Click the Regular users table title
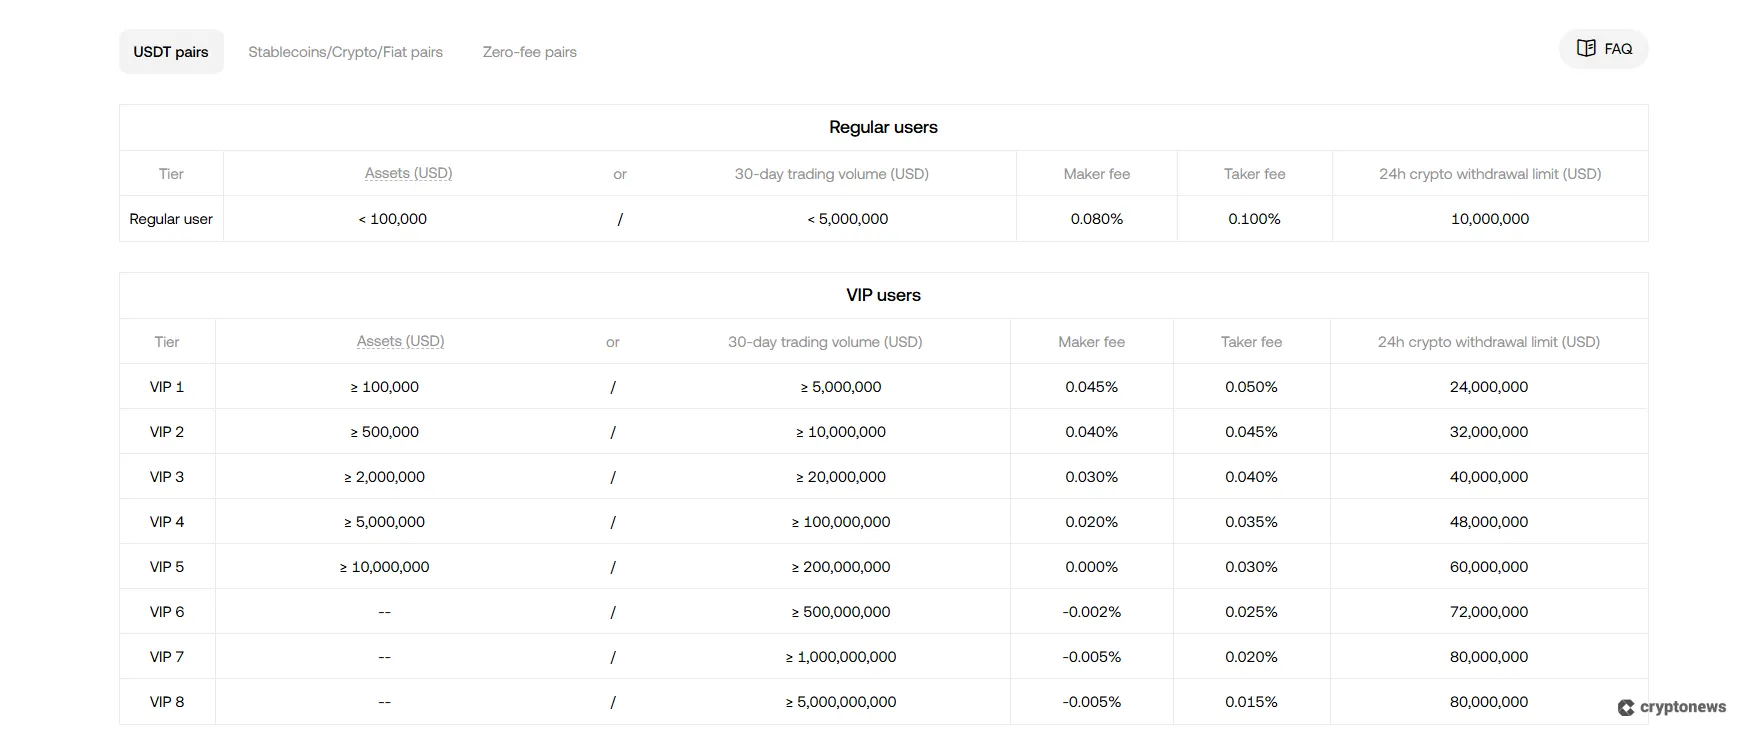The height and width of the screenshot is (746, 1760). pyautogui.click(x=883, y=127)
